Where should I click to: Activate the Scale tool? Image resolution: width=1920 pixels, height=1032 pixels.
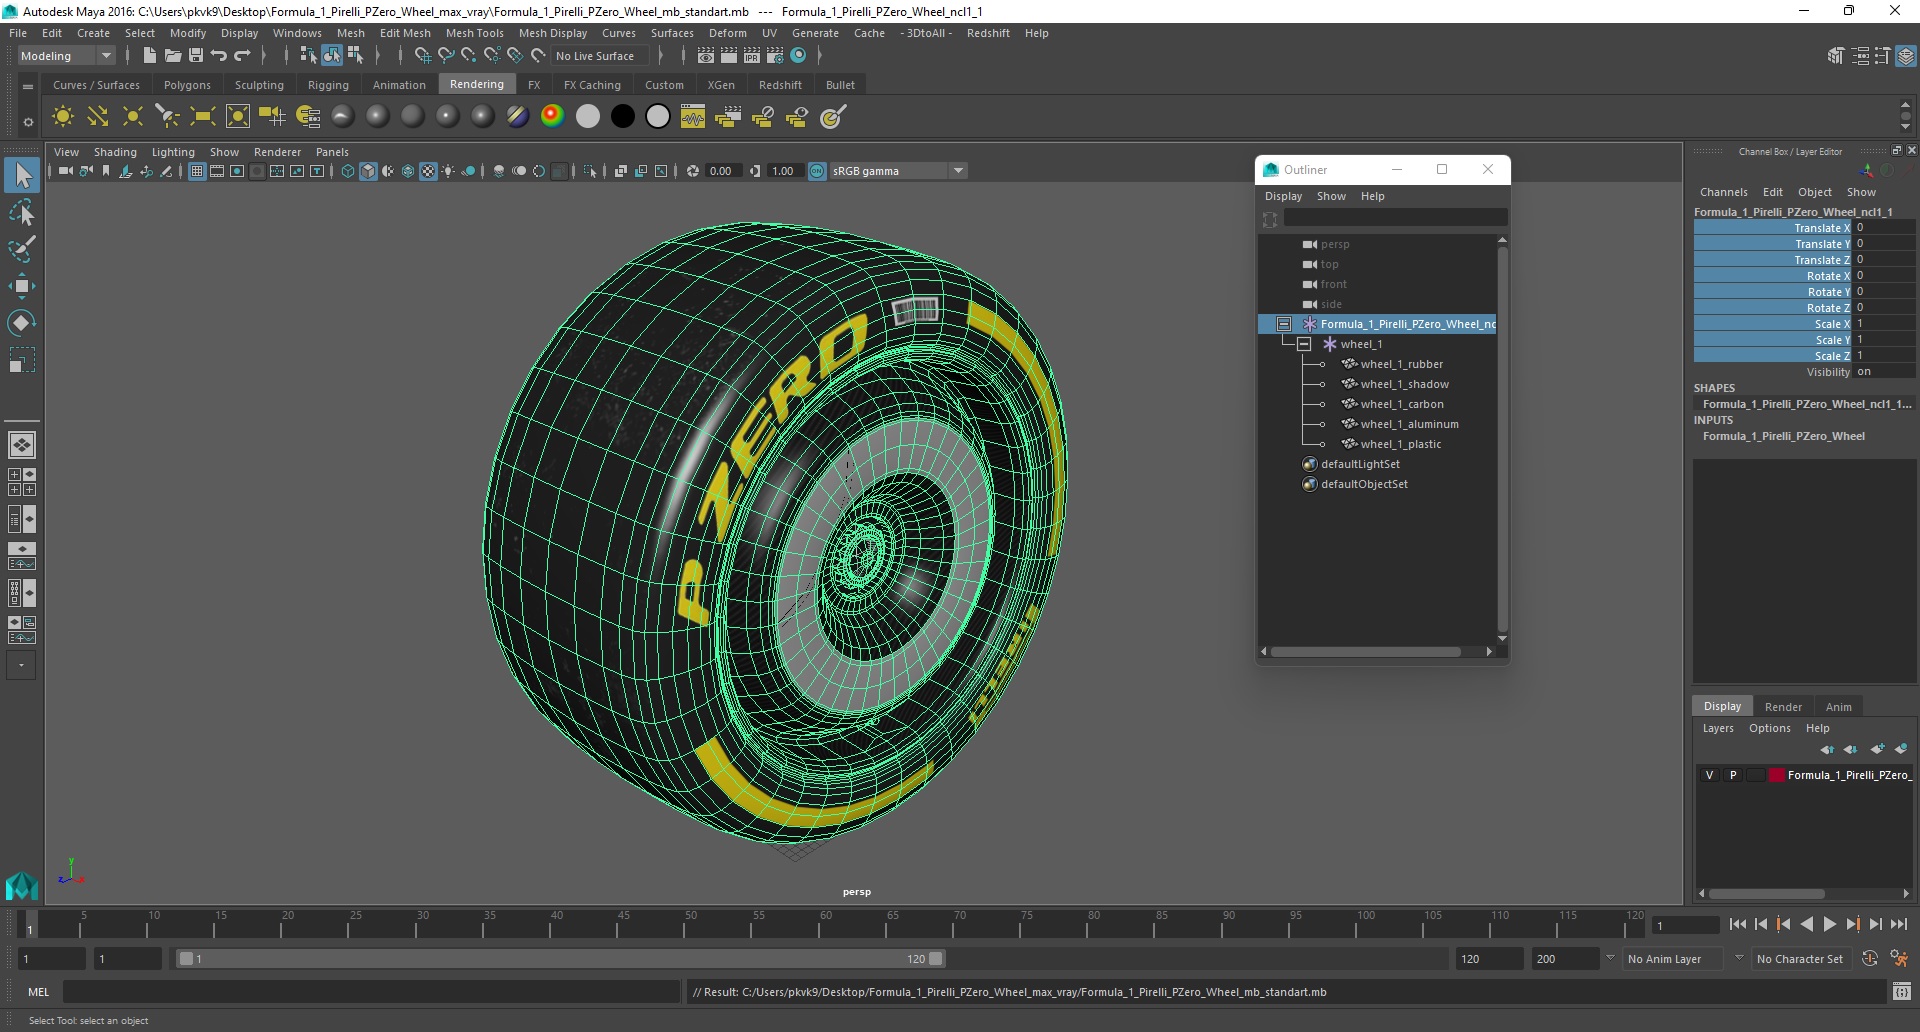point(22,359)
